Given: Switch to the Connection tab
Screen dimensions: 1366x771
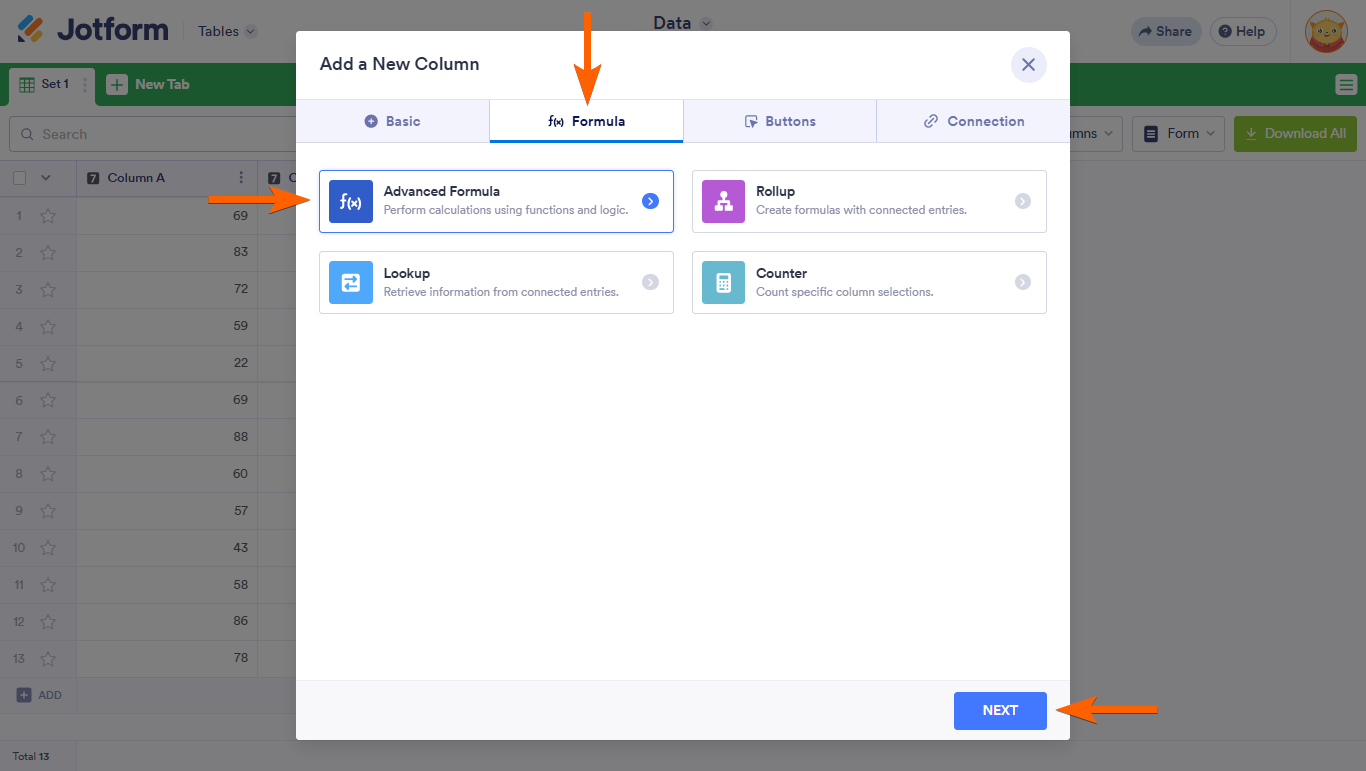Looking at the screenshot, I should tap(973, 121).
